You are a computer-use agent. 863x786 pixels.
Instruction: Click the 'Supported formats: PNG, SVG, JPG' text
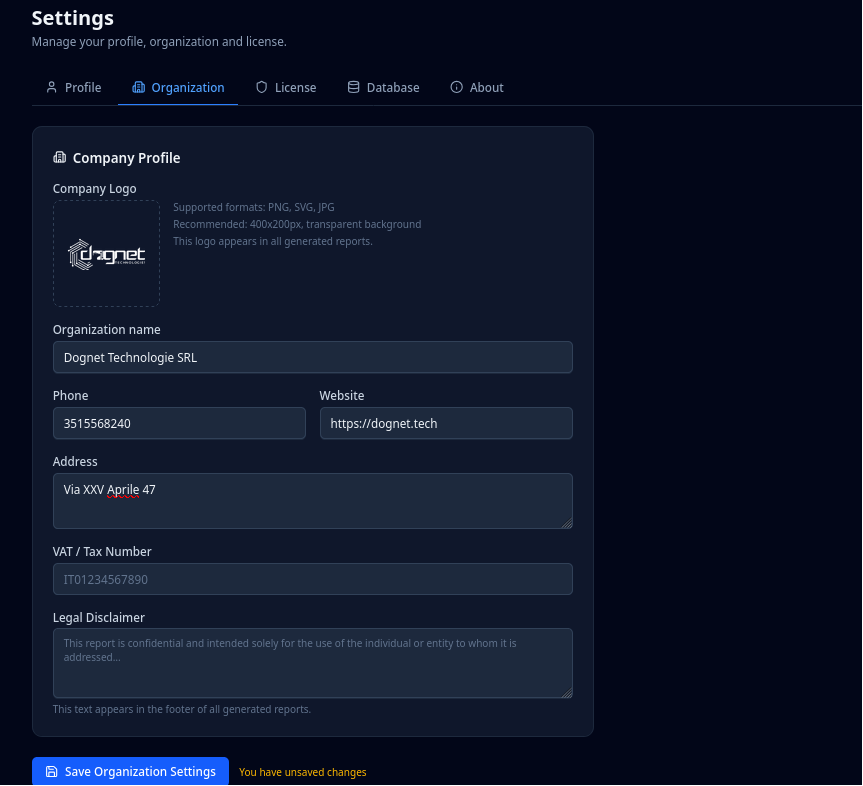(254, 208)
